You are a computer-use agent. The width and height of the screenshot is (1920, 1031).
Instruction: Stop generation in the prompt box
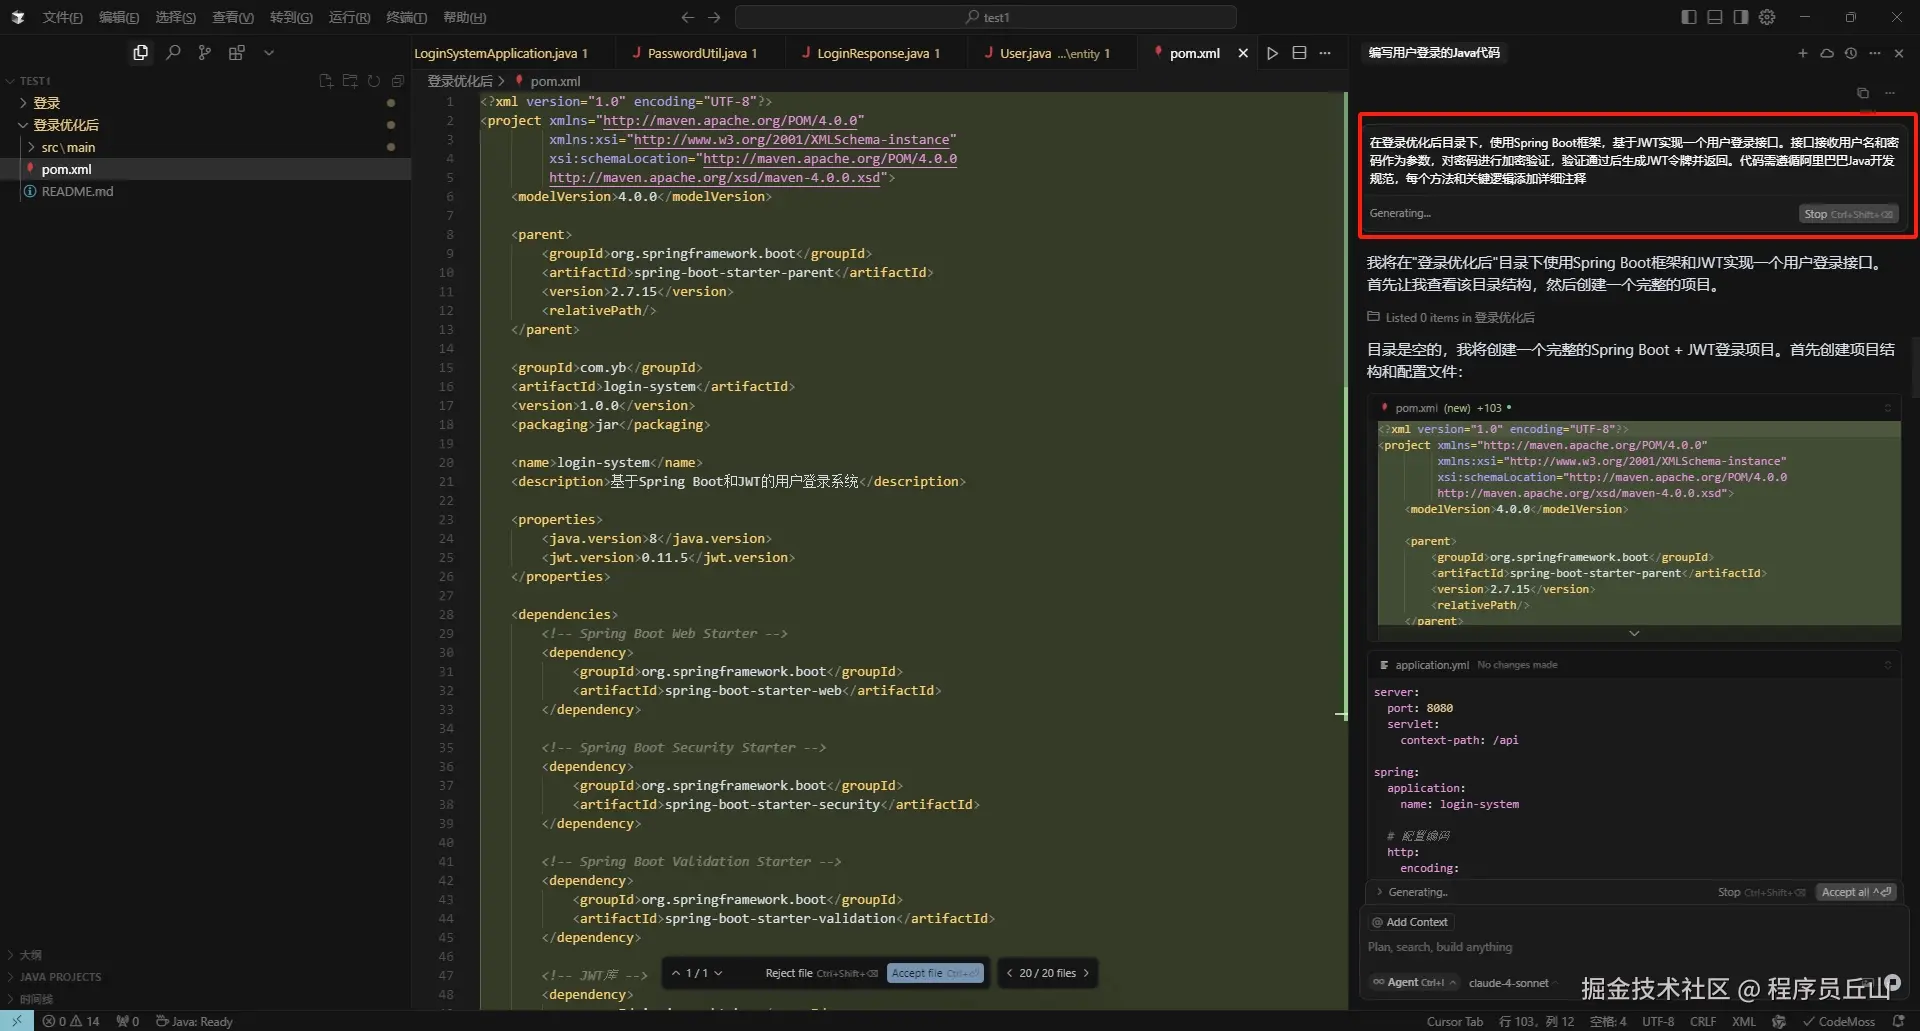point(1847,214)
